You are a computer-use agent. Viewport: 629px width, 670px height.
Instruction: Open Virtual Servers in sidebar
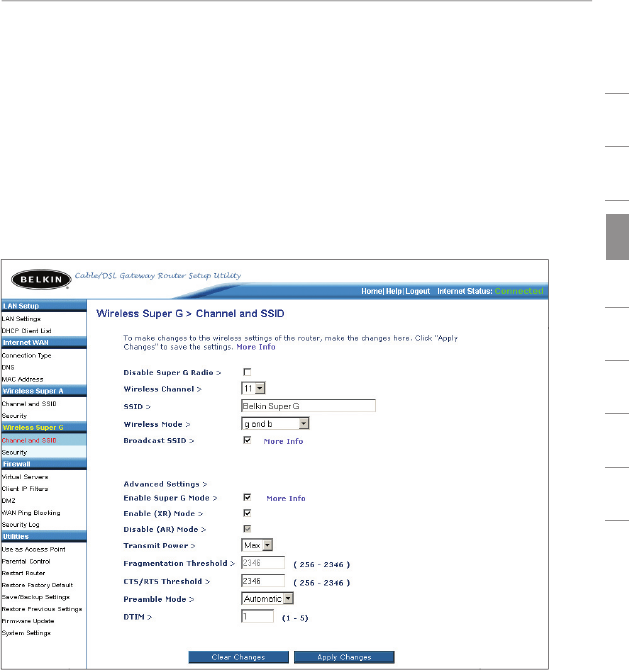click(x=25, y=477)
